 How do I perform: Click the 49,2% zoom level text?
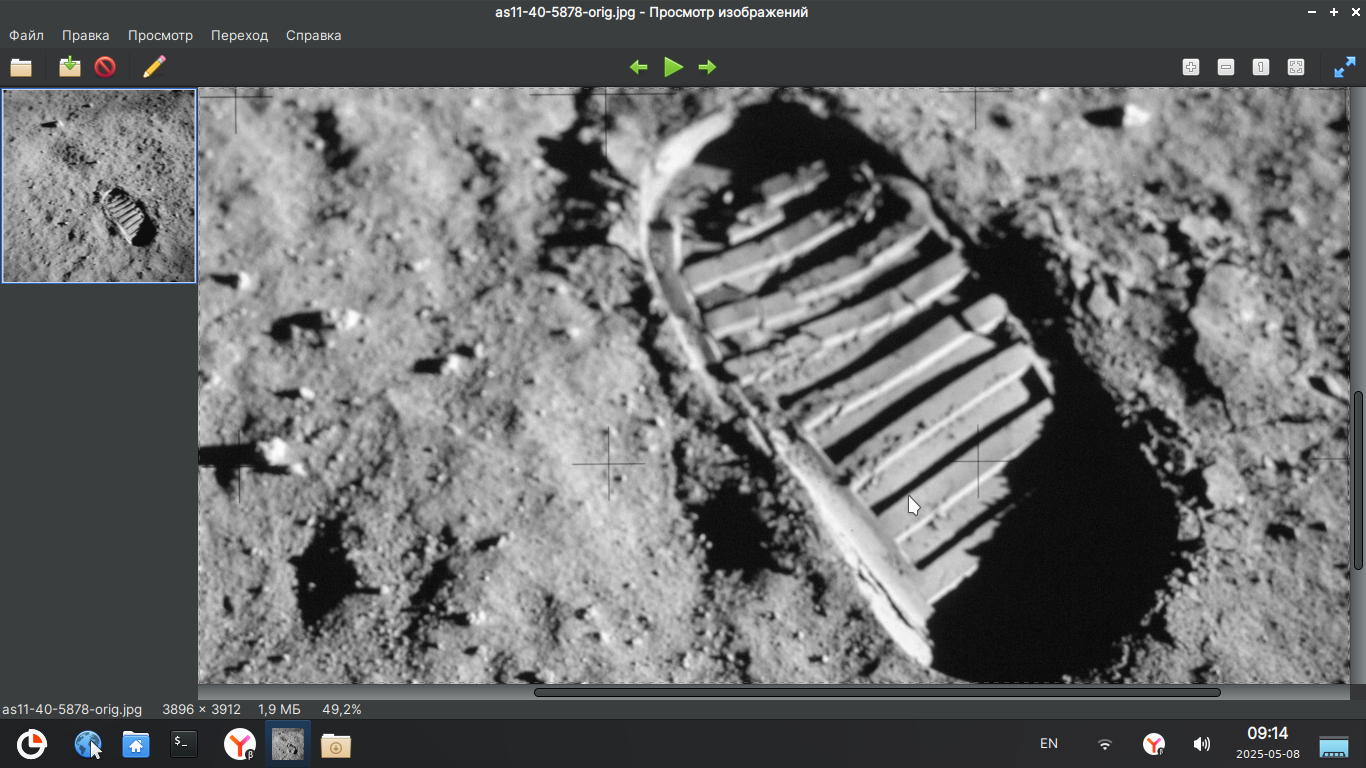342,709
